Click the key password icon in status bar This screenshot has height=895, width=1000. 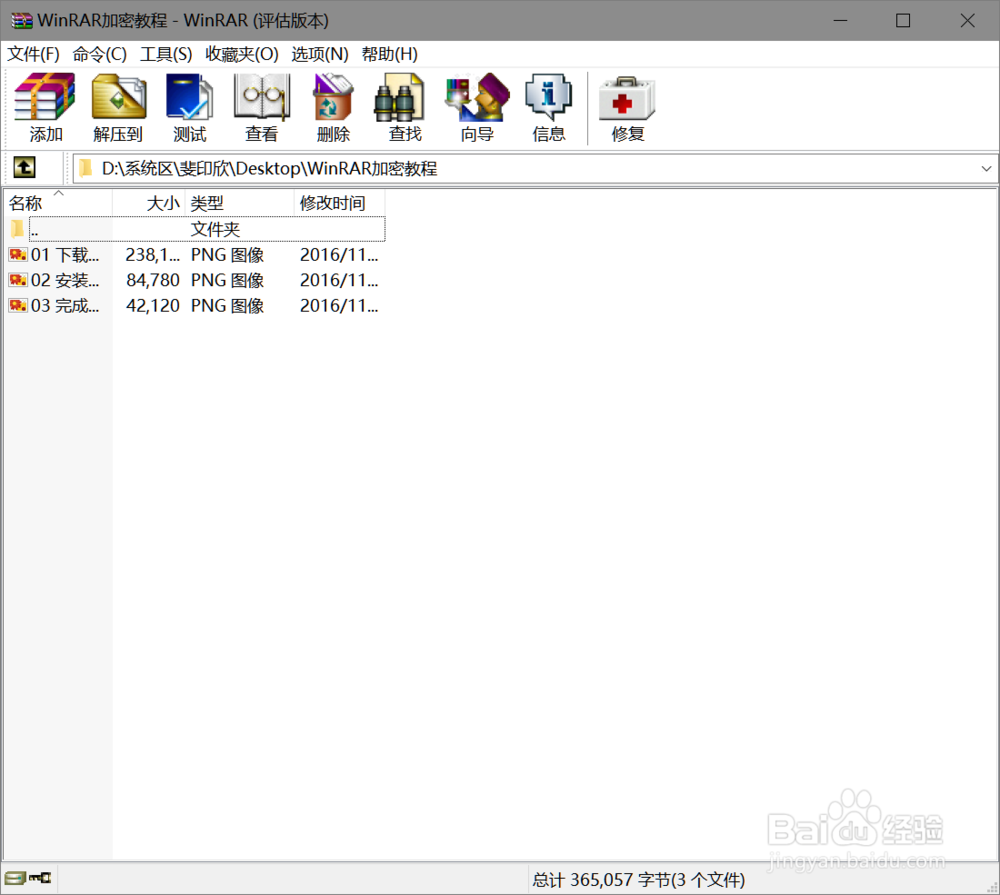coord(40,878)
